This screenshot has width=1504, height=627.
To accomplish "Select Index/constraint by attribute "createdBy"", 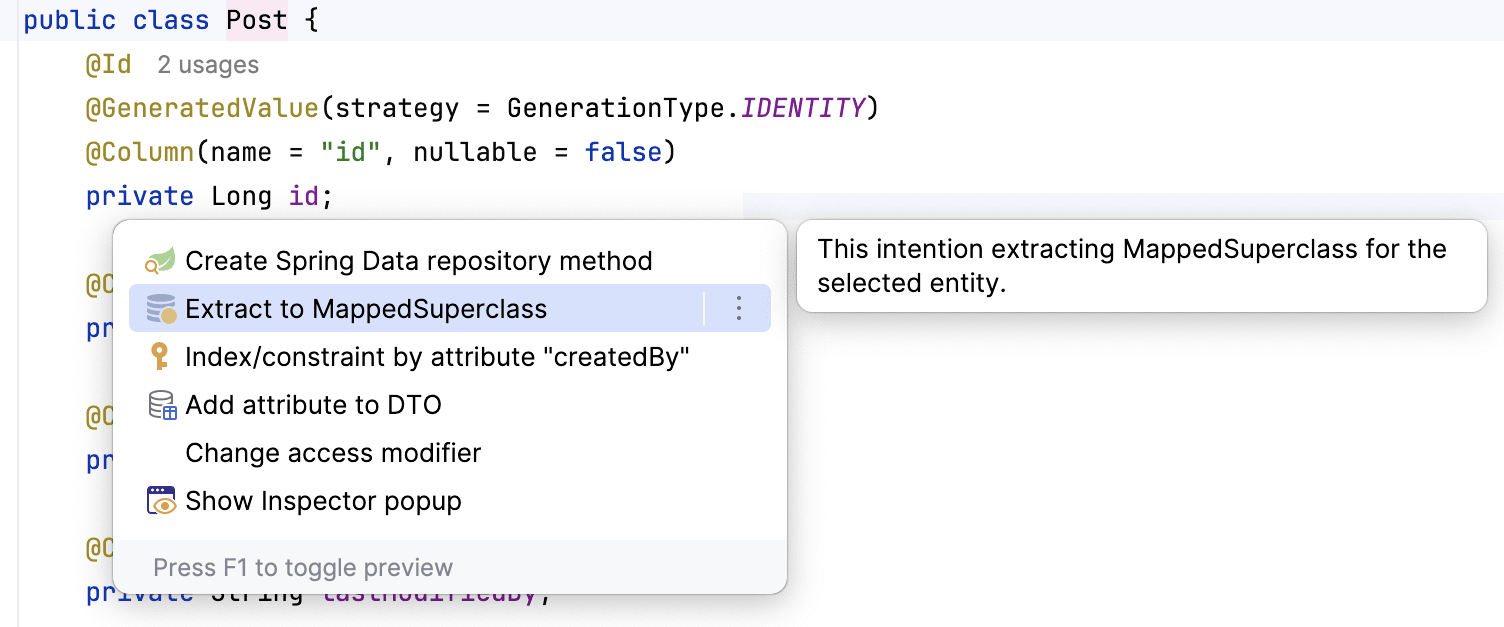I will click(x=438, y=357).
